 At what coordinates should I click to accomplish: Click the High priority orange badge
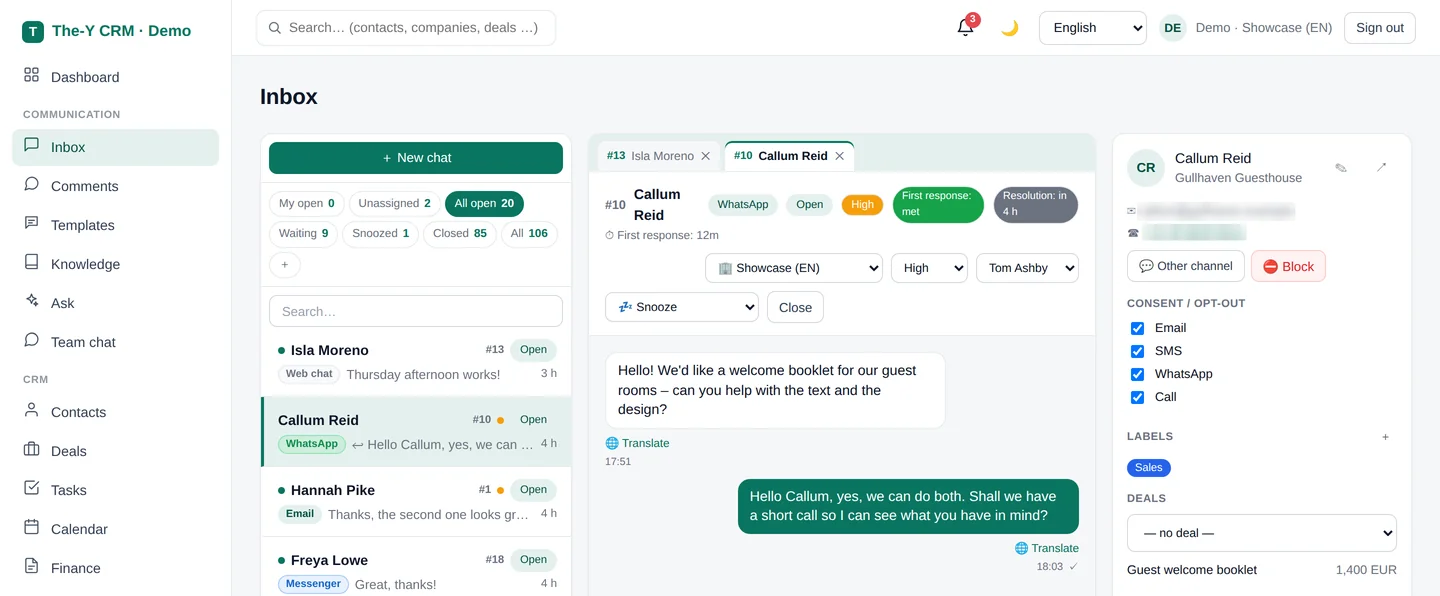coord(863,205)
